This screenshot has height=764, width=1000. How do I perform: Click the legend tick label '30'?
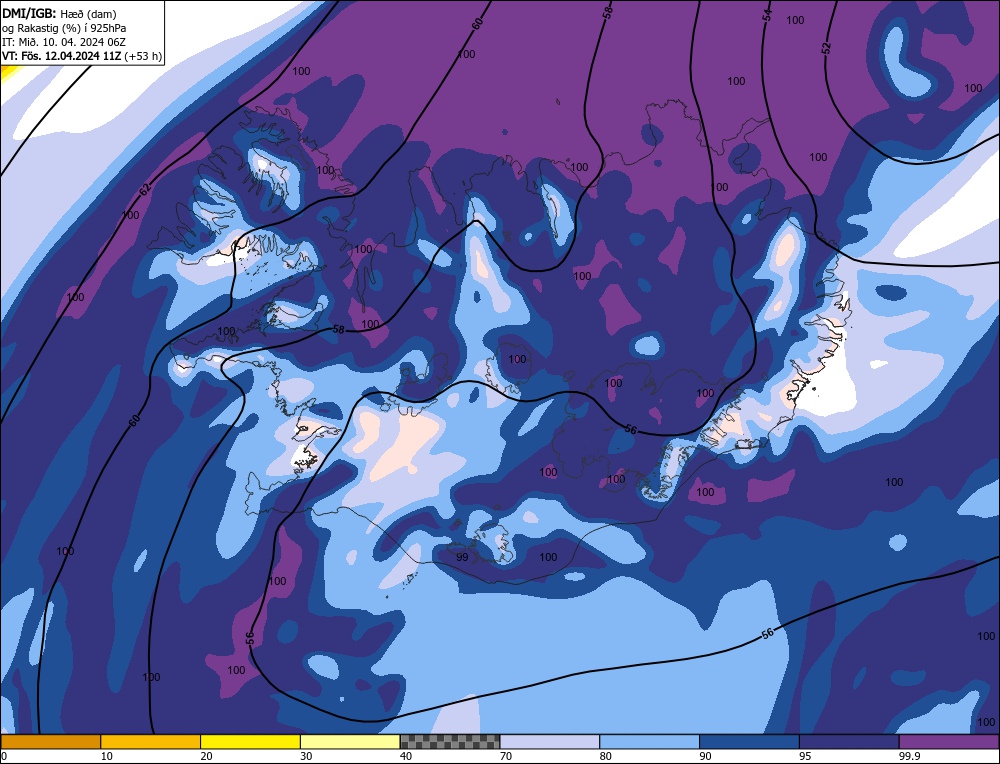click(306, 756)
